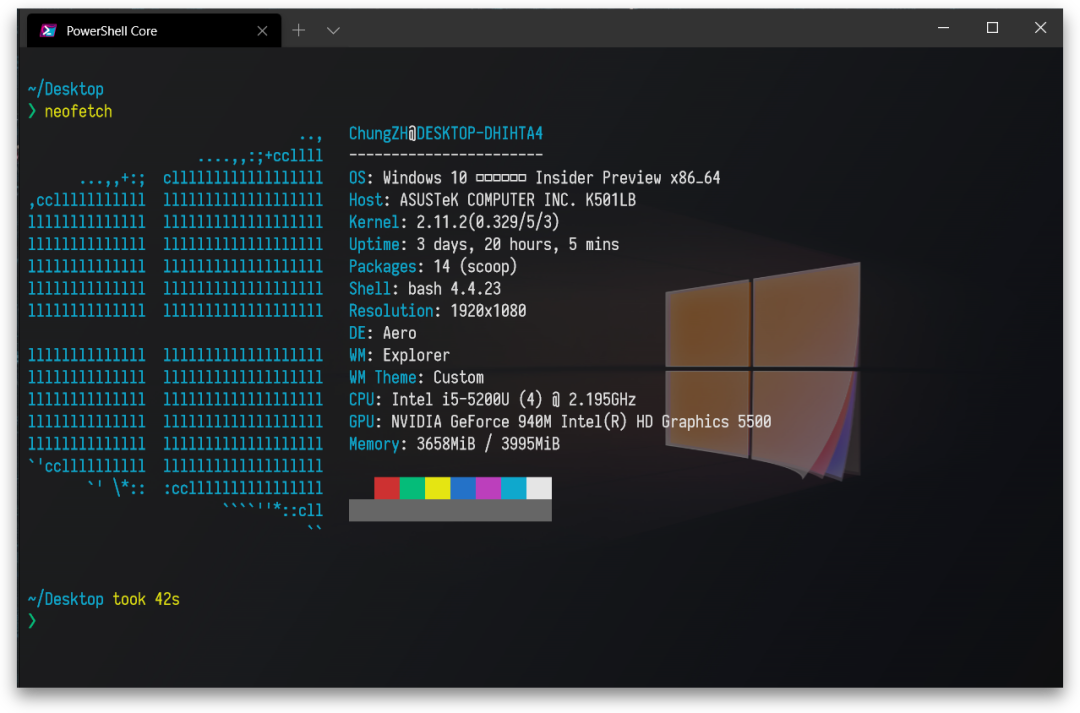Screen dimensions: 1080x713
Task: Minimize the terminal window
Action: pos(944,28)
